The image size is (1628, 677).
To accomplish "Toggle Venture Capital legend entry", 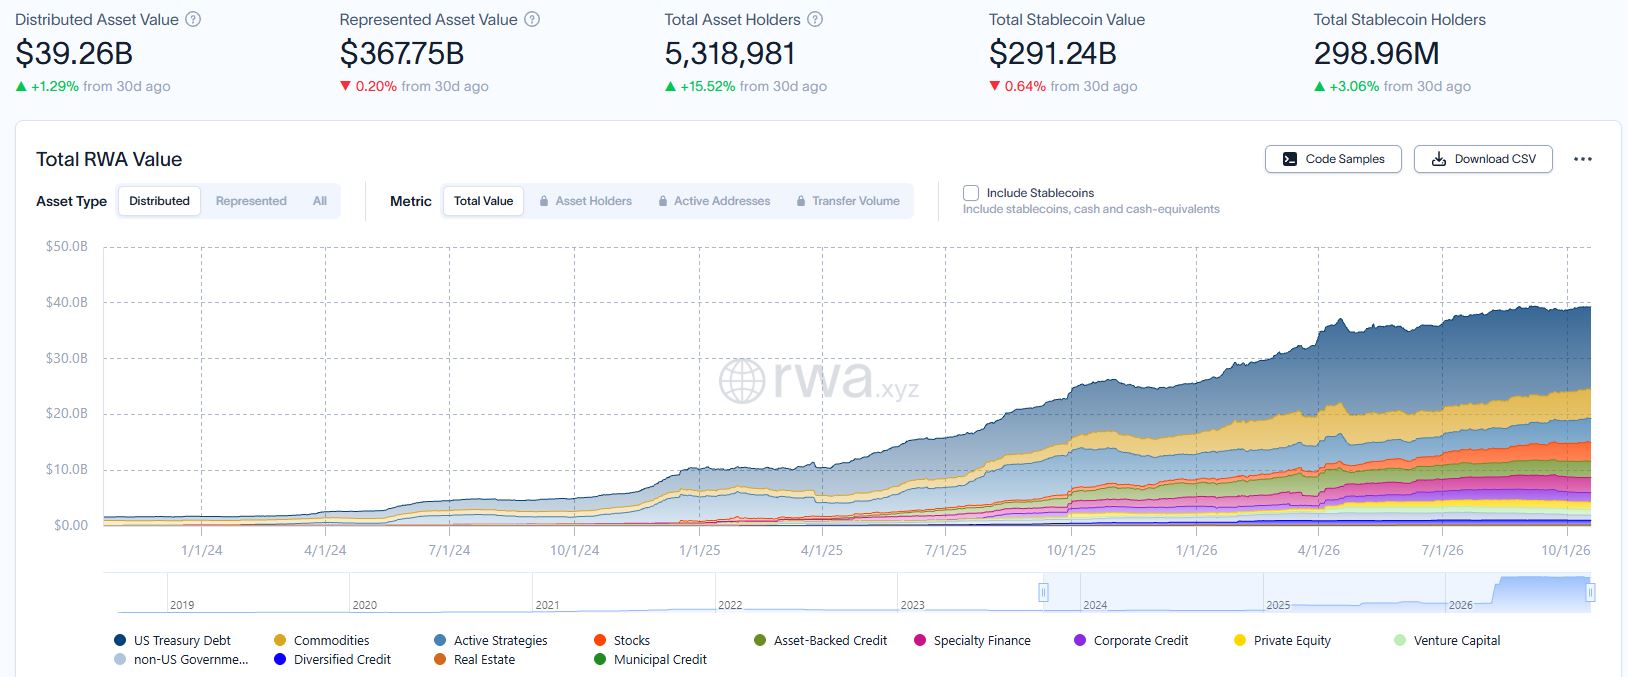I will tap(1447, 640).
